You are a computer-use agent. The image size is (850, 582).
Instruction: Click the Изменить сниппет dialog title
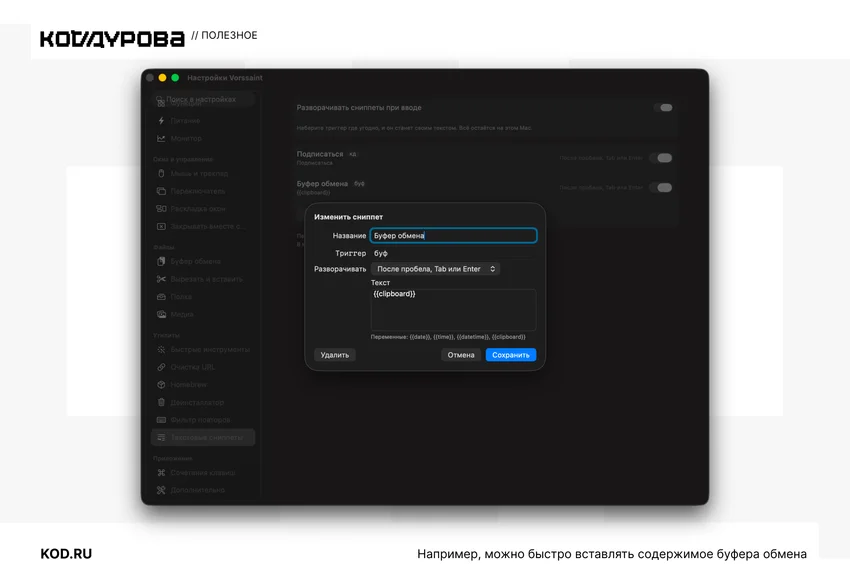point(348,217)
